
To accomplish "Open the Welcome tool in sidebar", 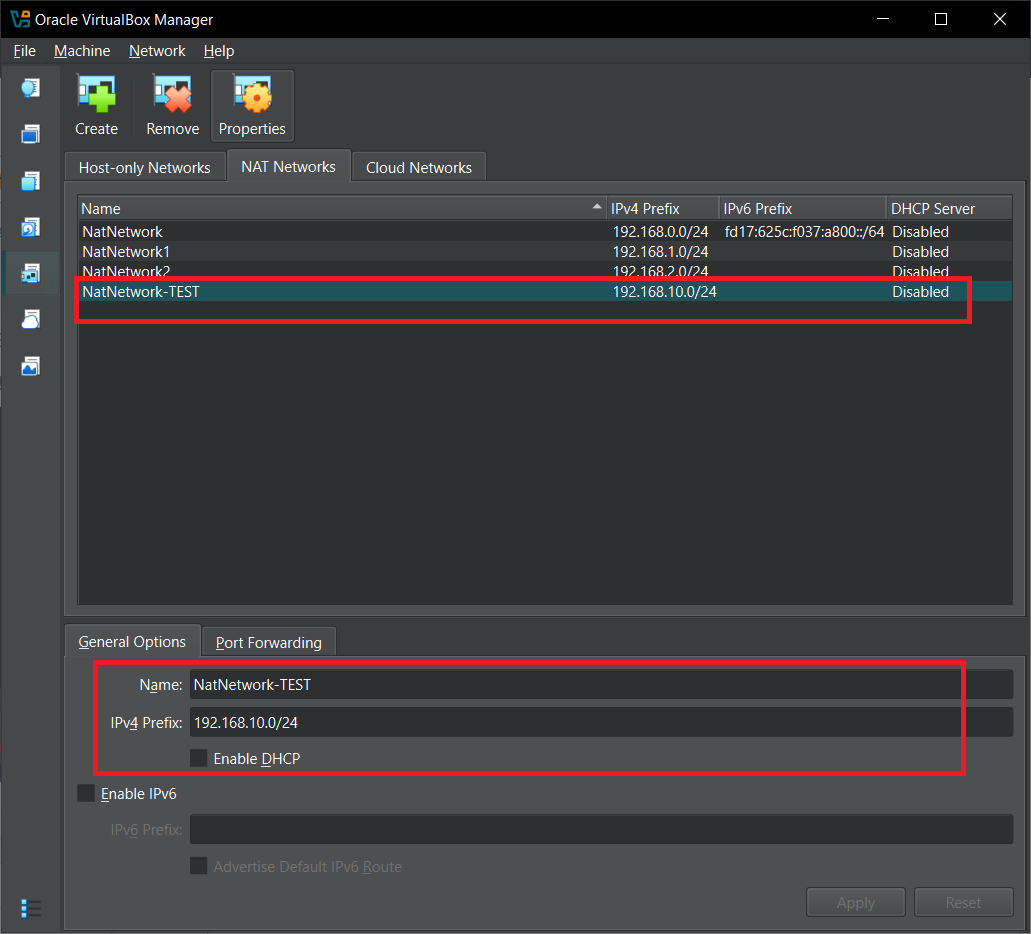I will (30, 89).
